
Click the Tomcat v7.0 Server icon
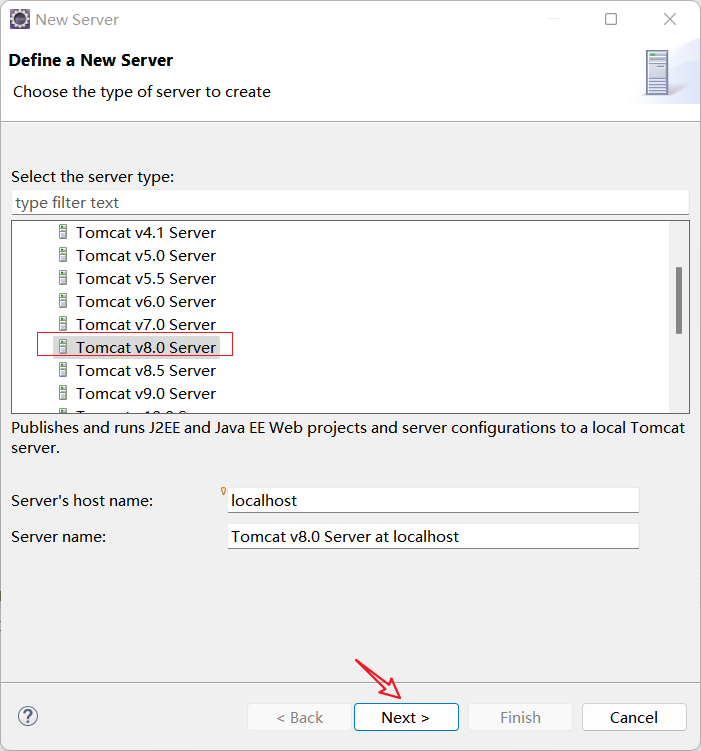point(63,324)
